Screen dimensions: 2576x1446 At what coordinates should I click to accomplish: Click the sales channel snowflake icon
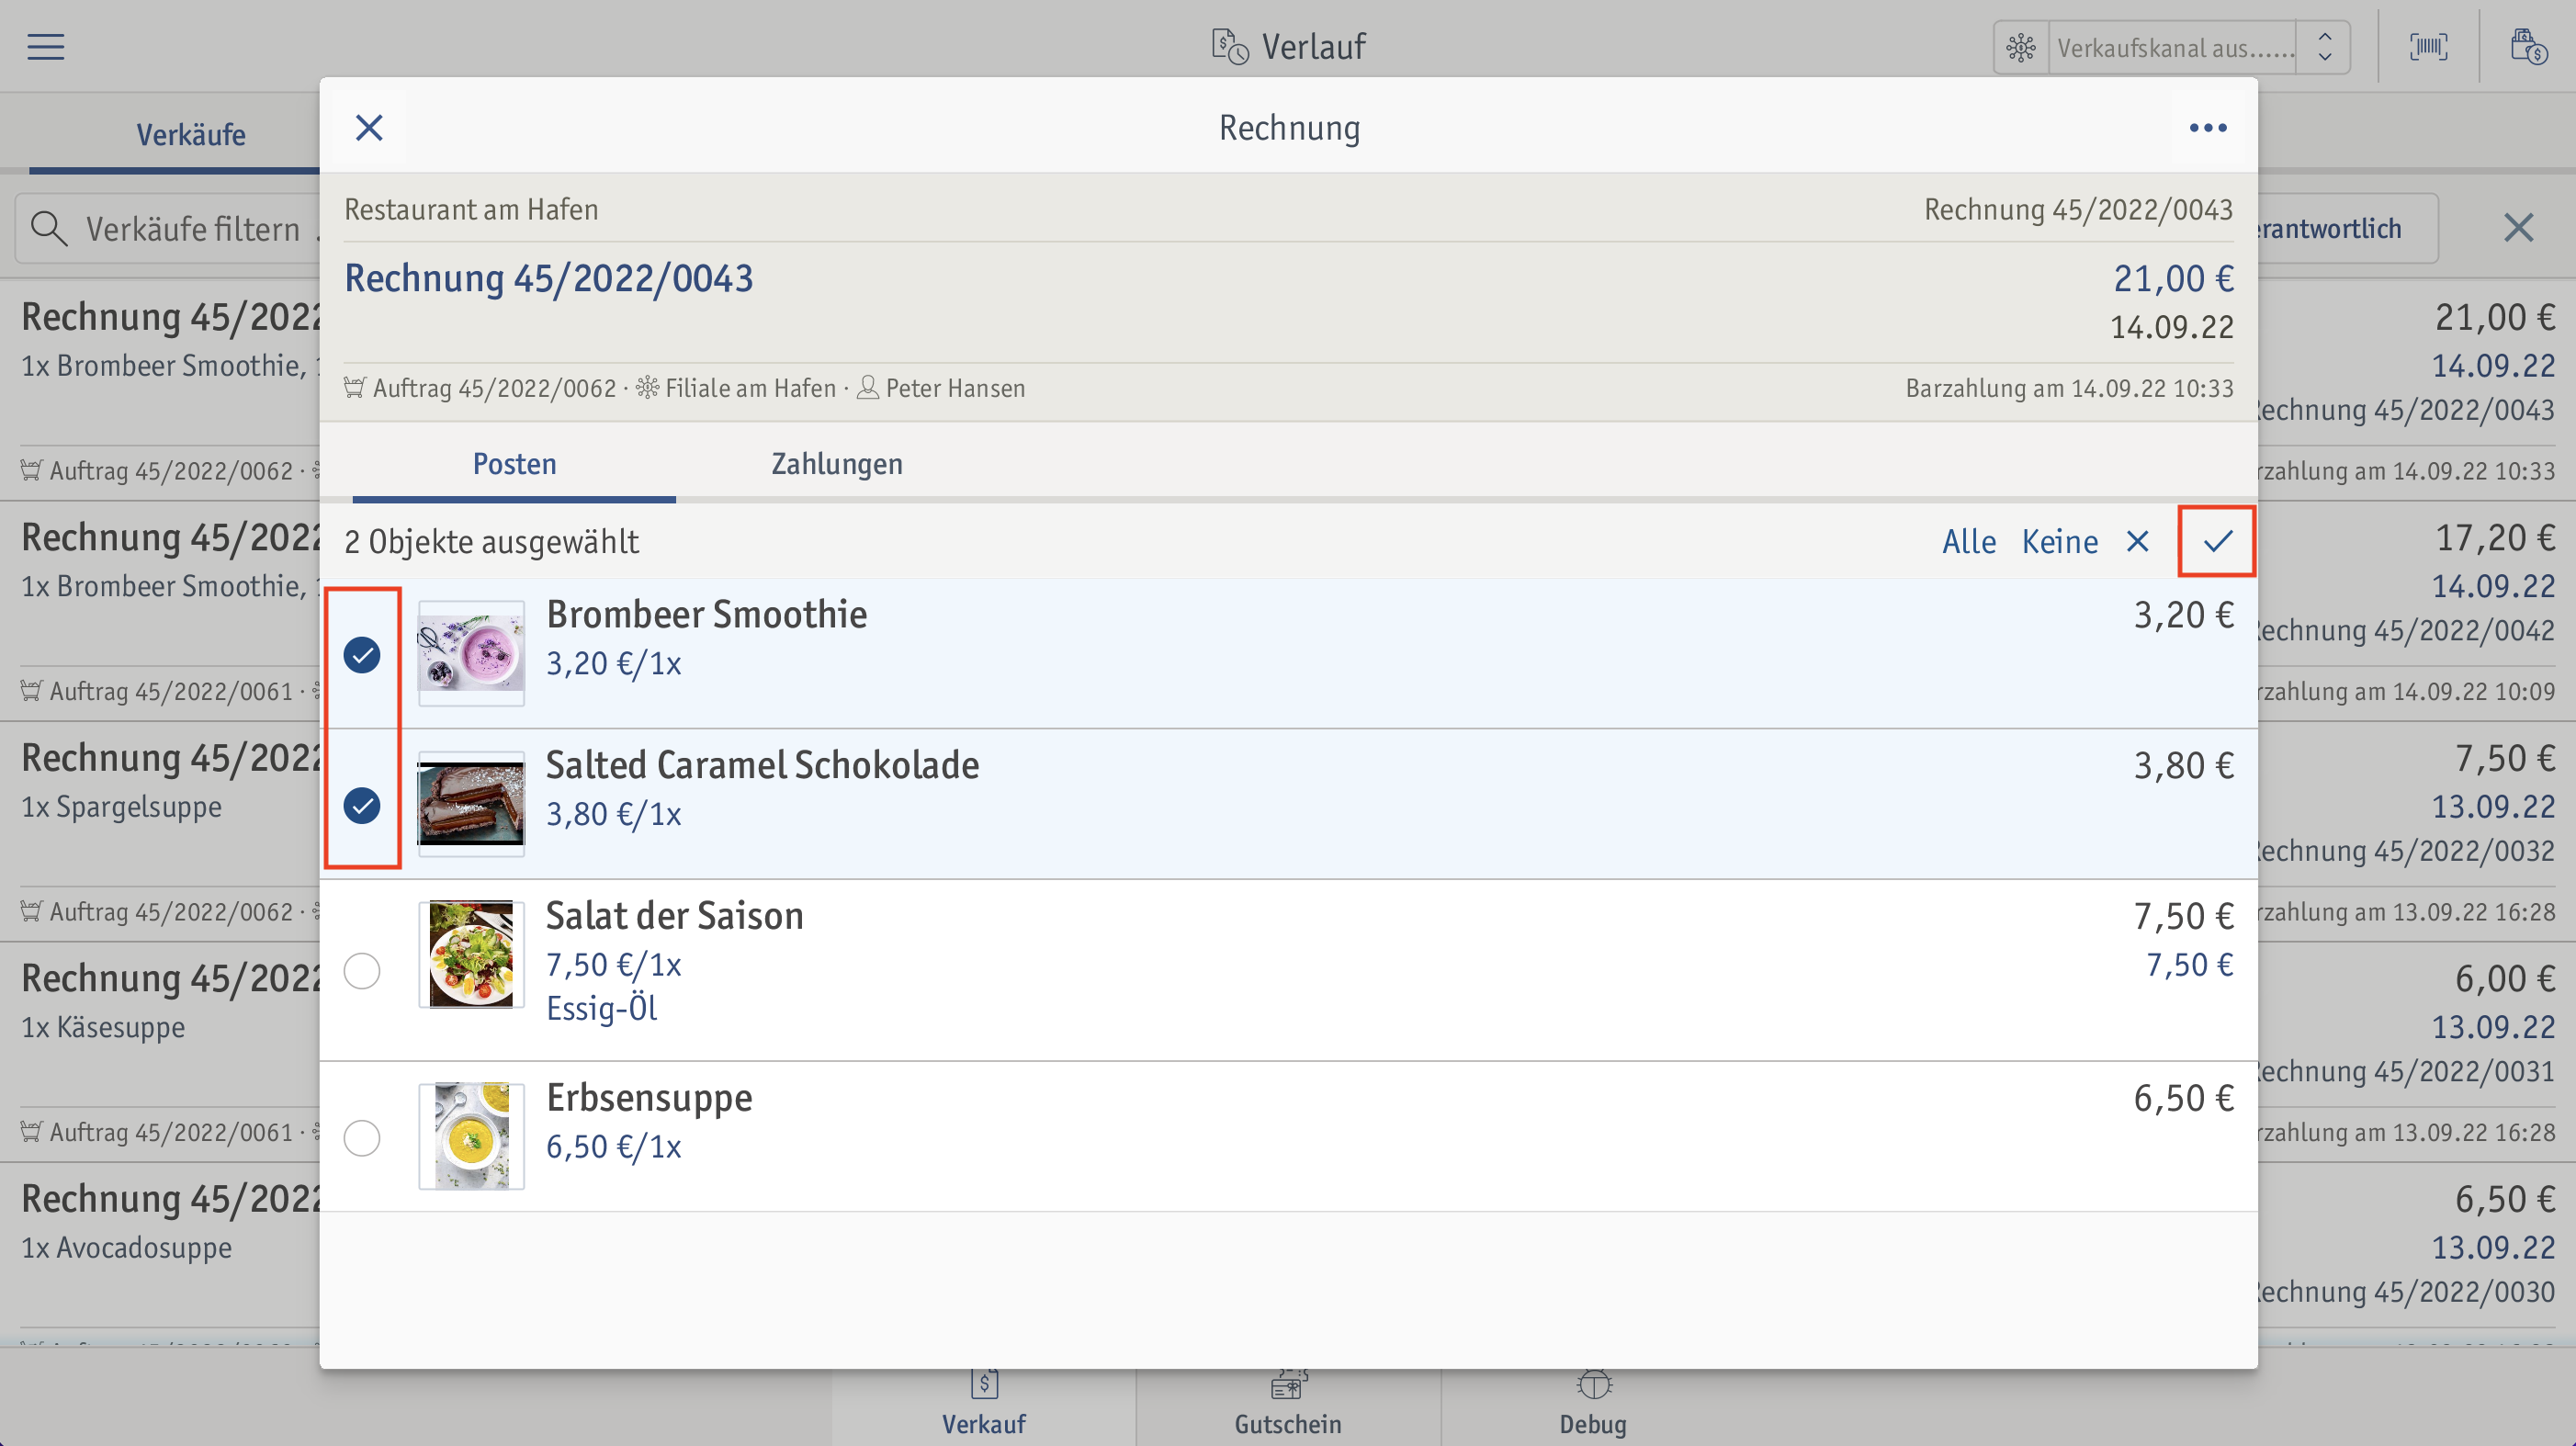click(x=2021, y=47)
